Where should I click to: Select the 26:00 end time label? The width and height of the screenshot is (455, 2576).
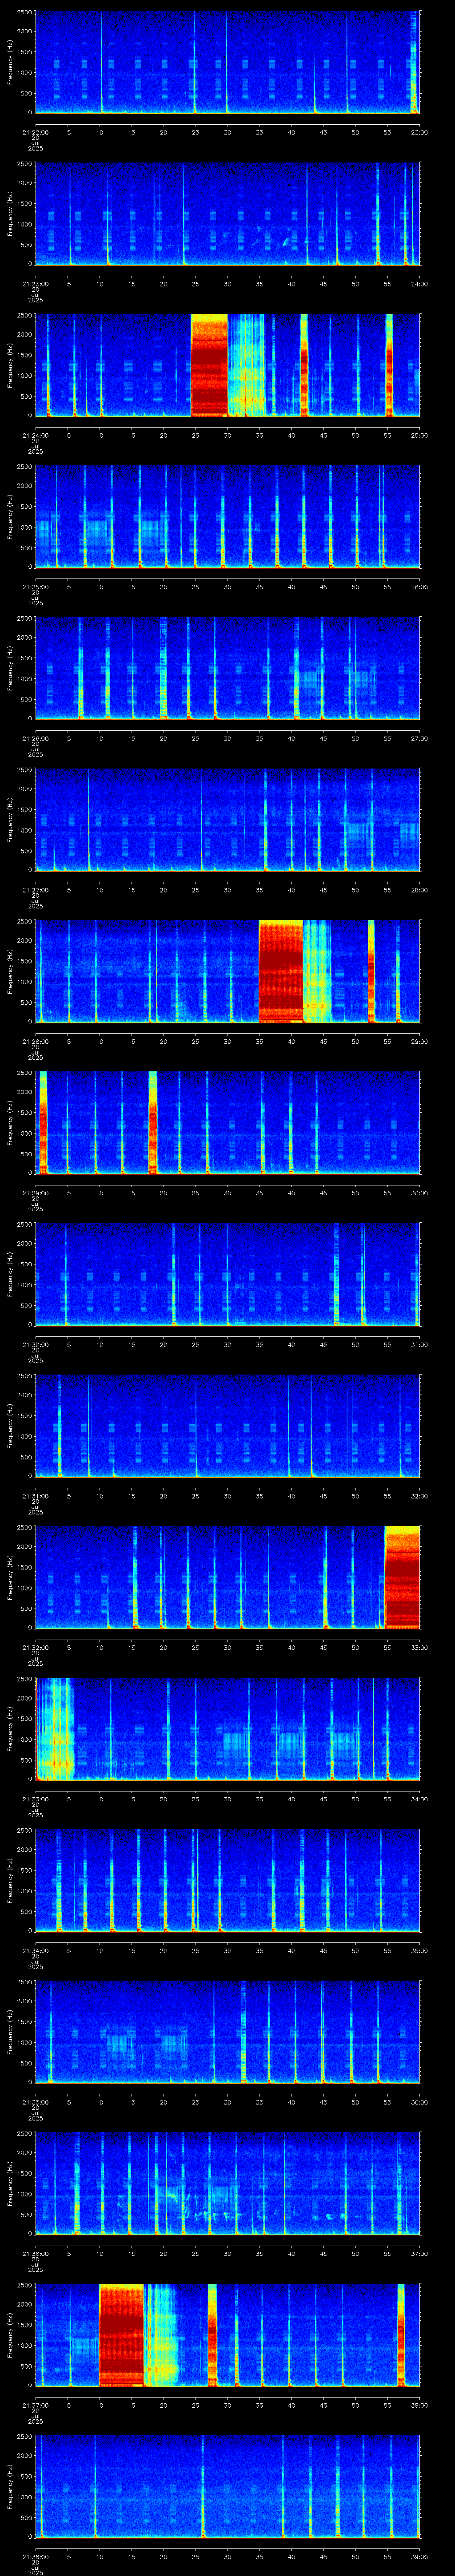pyautogui.click(x=419, y=587)
